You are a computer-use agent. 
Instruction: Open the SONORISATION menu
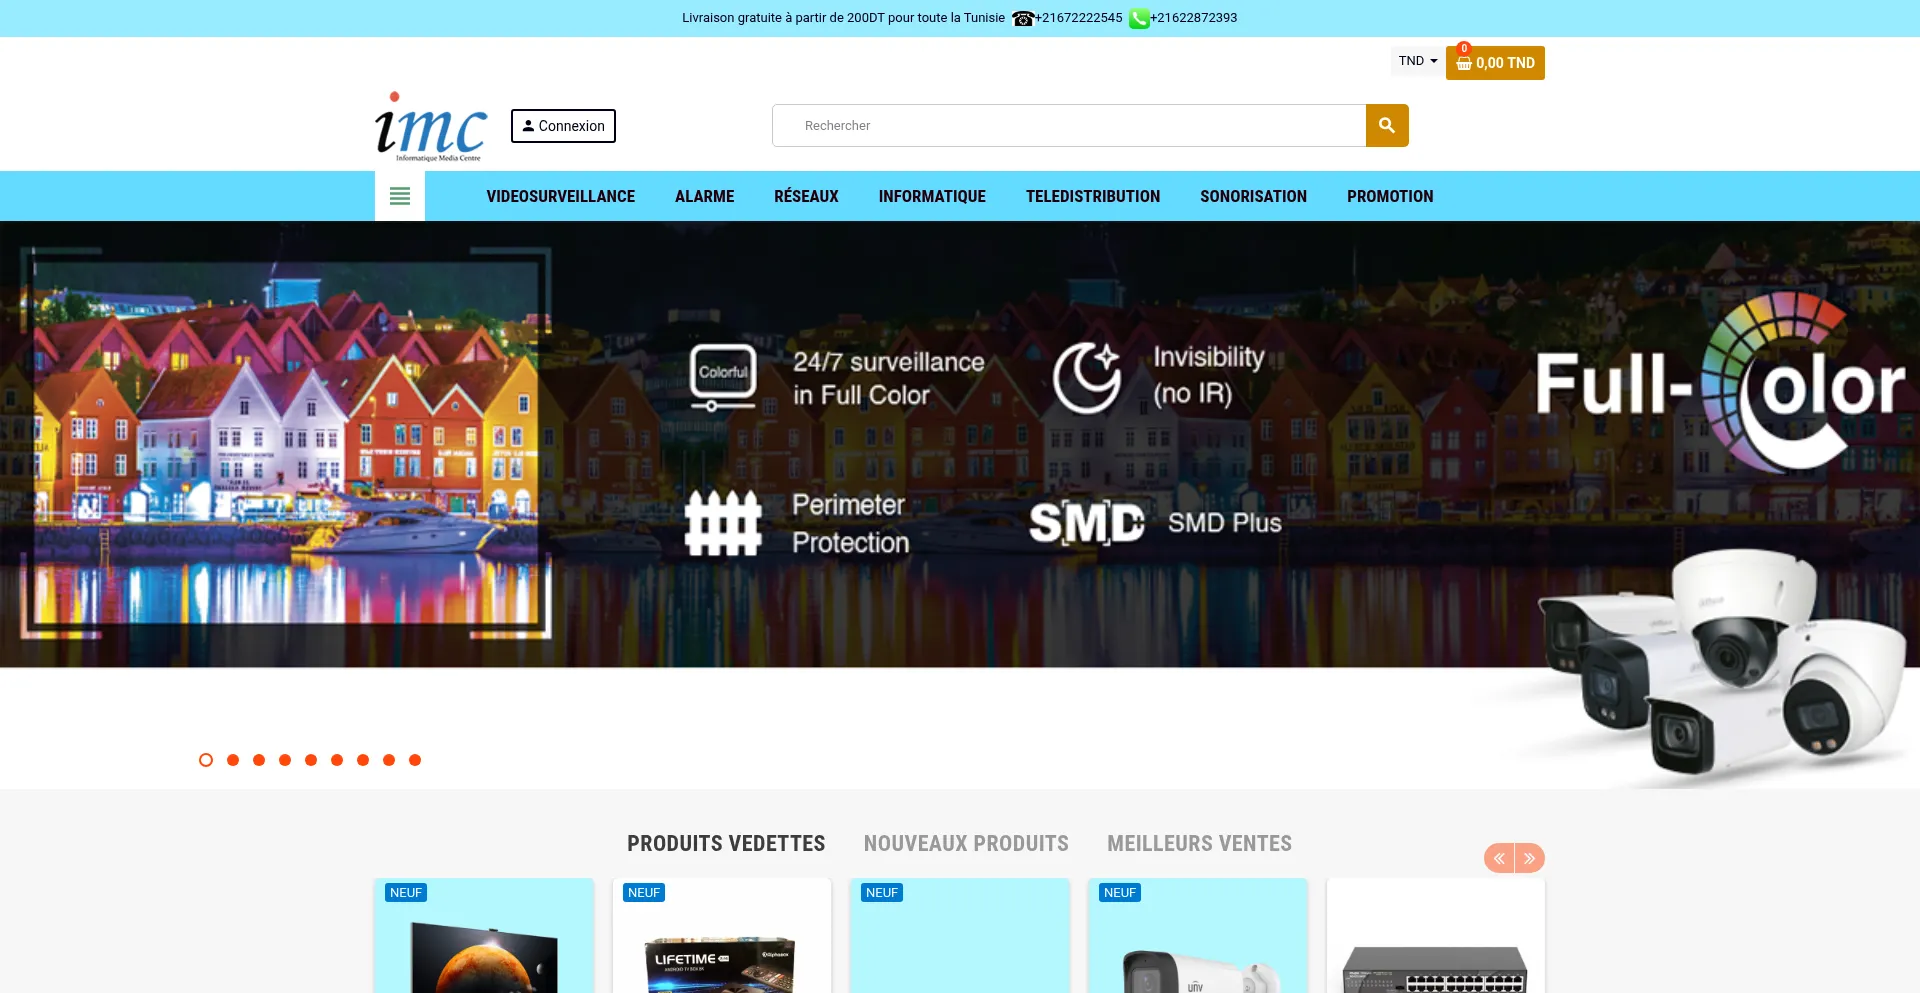point(1254,196)
